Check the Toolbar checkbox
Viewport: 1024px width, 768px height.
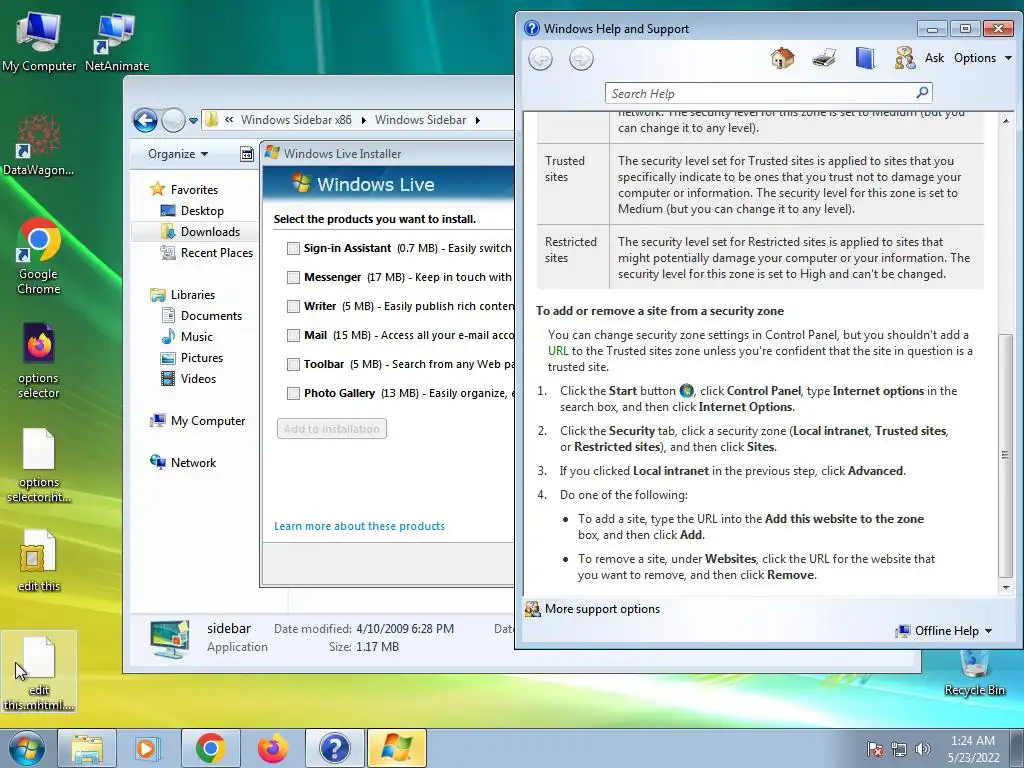point(293,364)
